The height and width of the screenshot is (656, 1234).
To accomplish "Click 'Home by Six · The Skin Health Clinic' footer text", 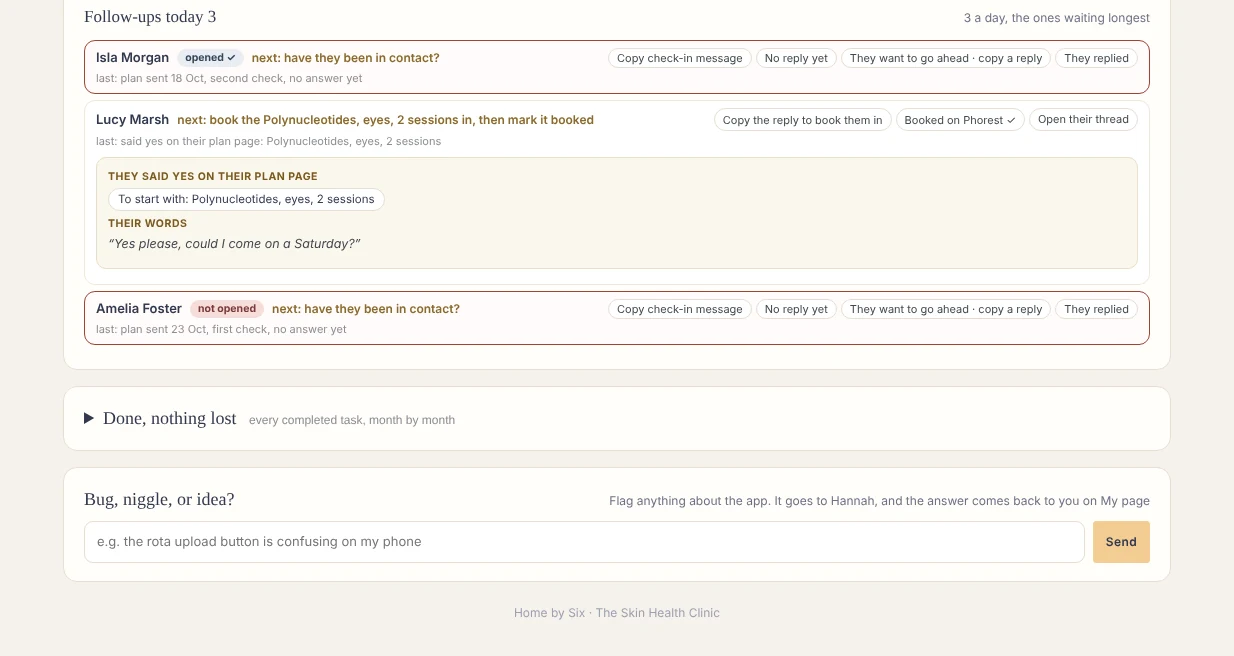I will [617, 613].
